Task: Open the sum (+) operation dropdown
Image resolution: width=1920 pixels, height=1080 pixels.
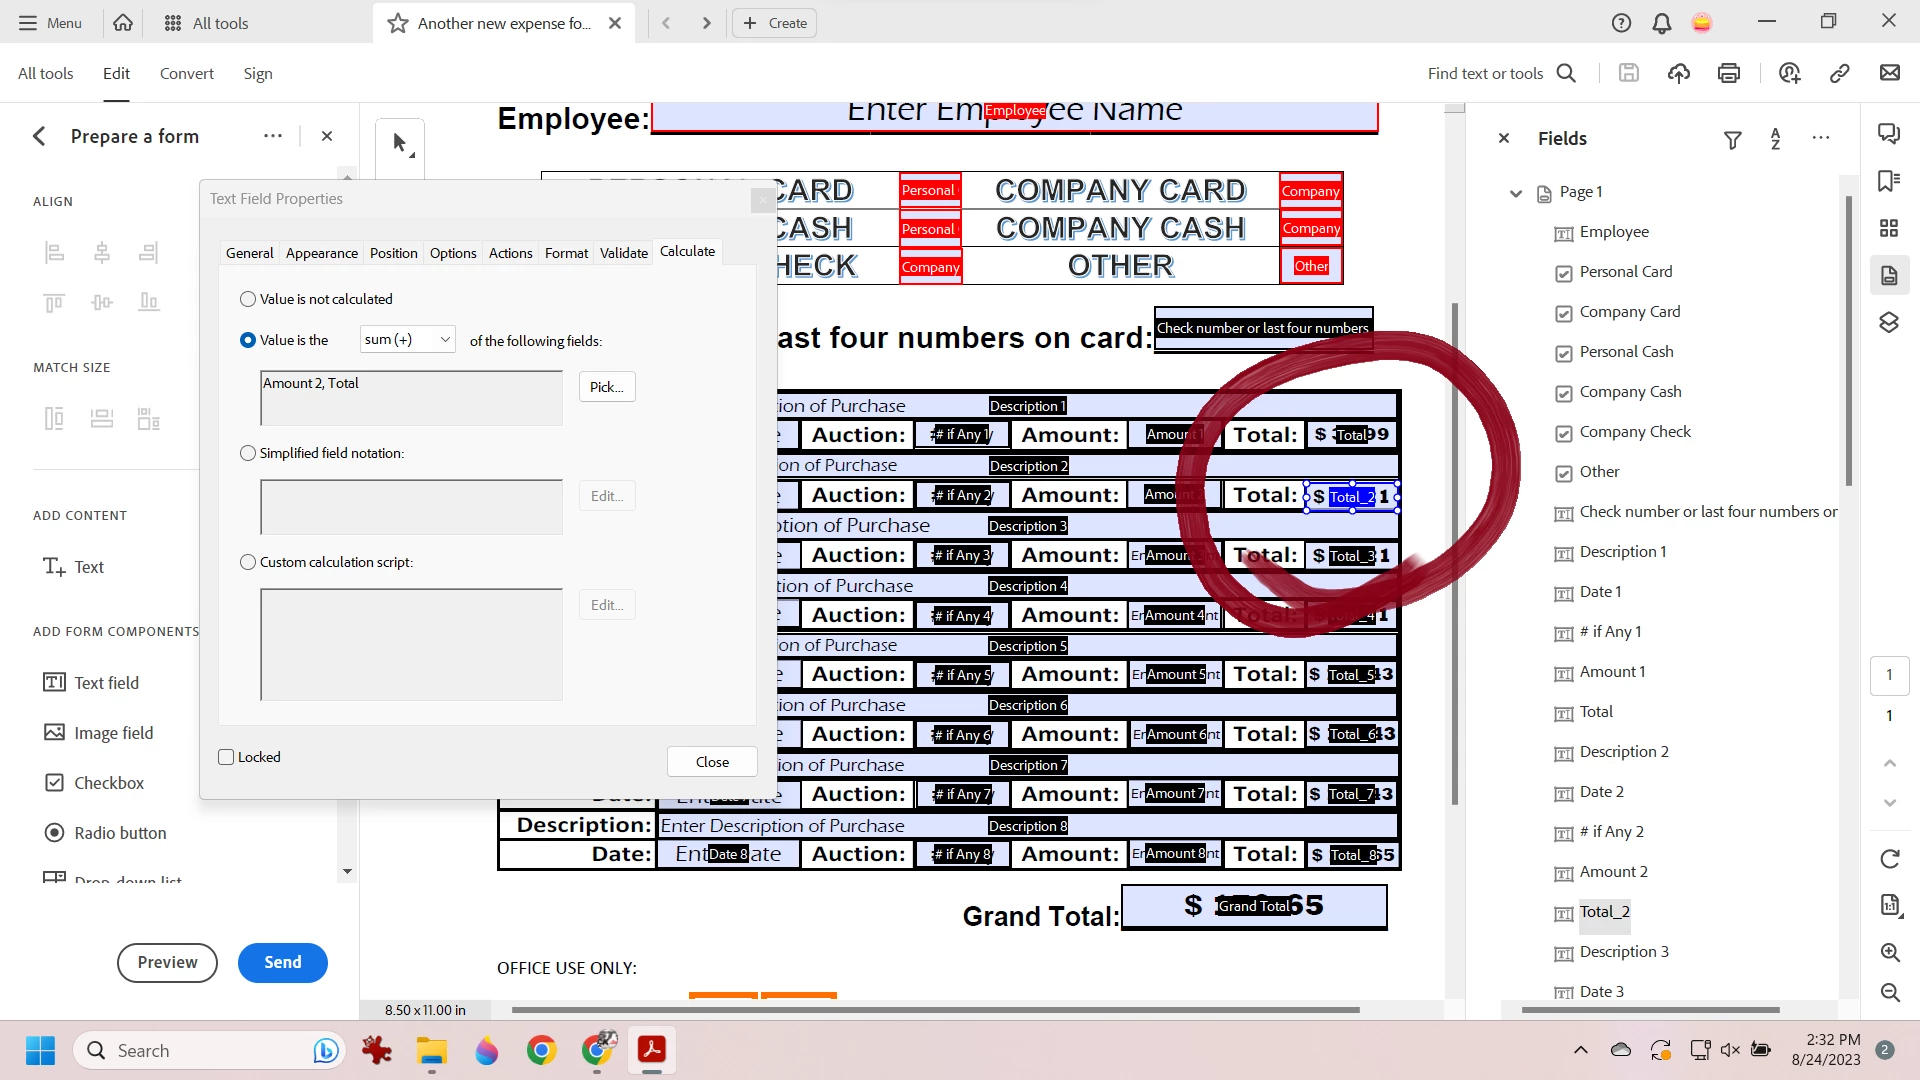Action: (x=407, y=340)
